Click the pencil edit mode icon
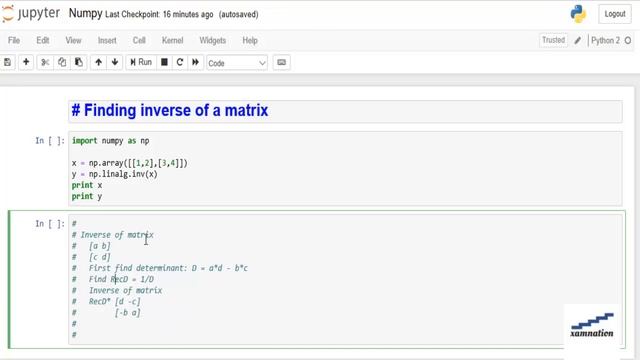Viewport: 640px width, 360px height. click(578, 40)
